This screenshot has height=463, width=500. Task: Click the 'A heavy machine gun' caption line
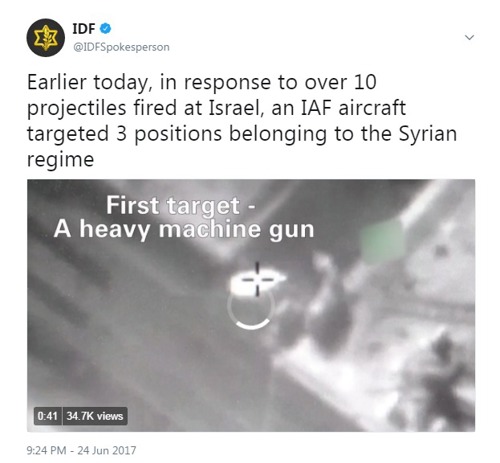pyautogui.click(x=184, y=229)
